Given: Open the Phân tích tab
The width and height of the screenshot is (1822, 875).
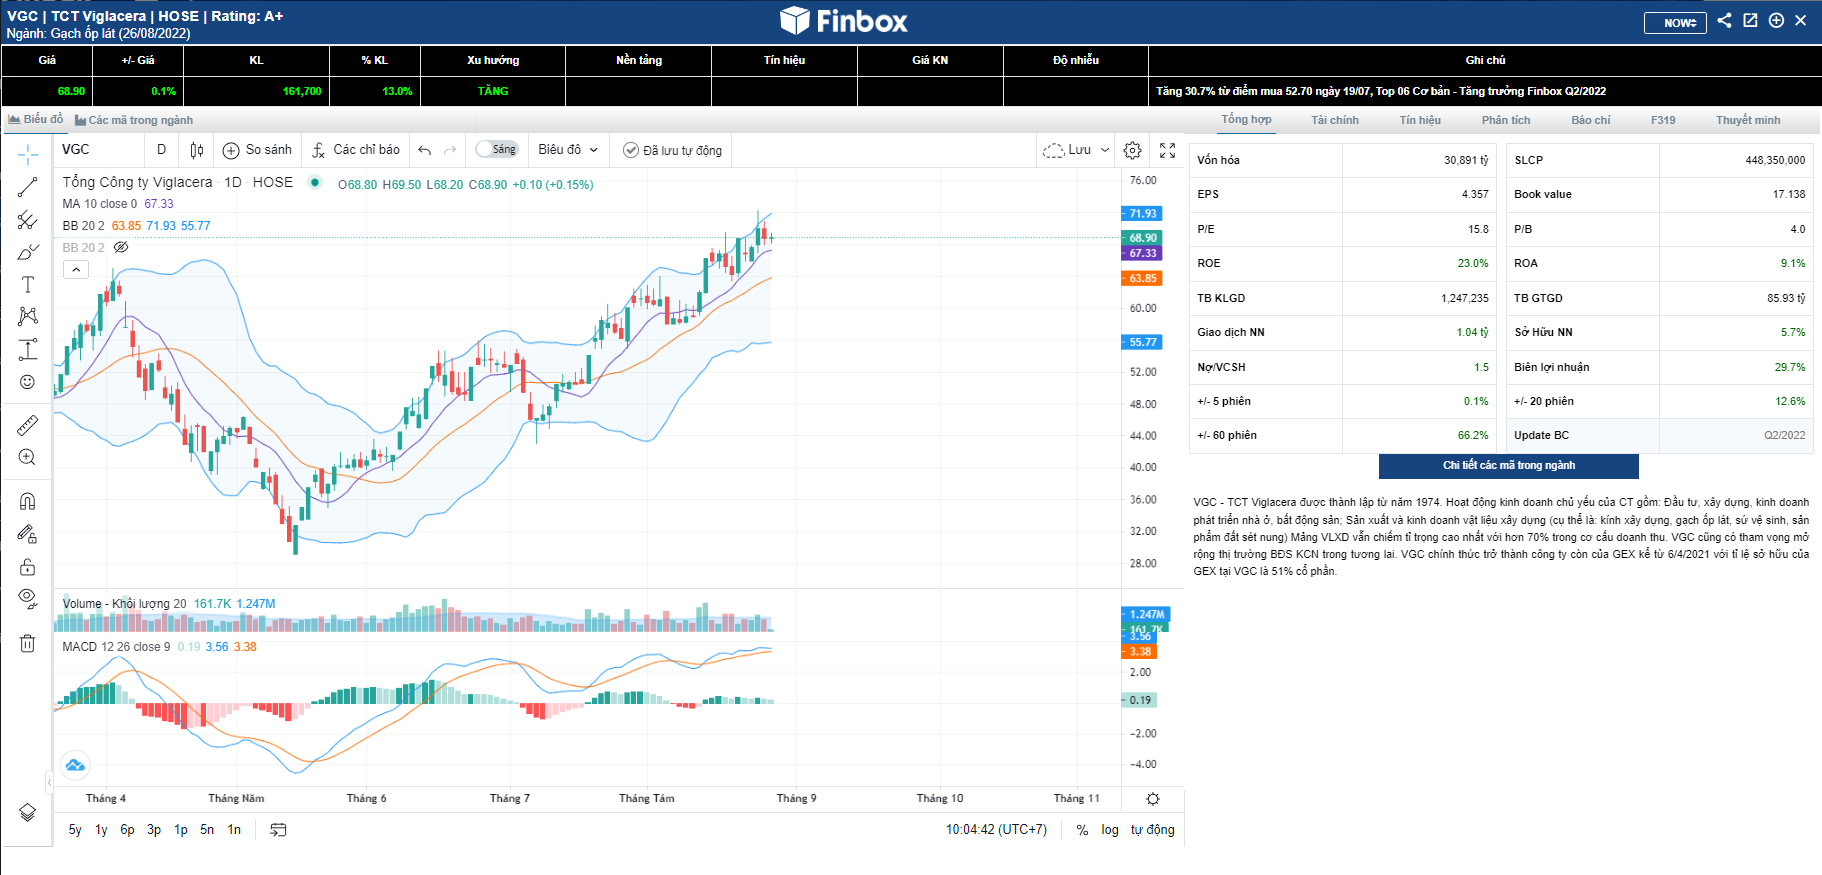Looking at the screenshot, I should 1506,120.
